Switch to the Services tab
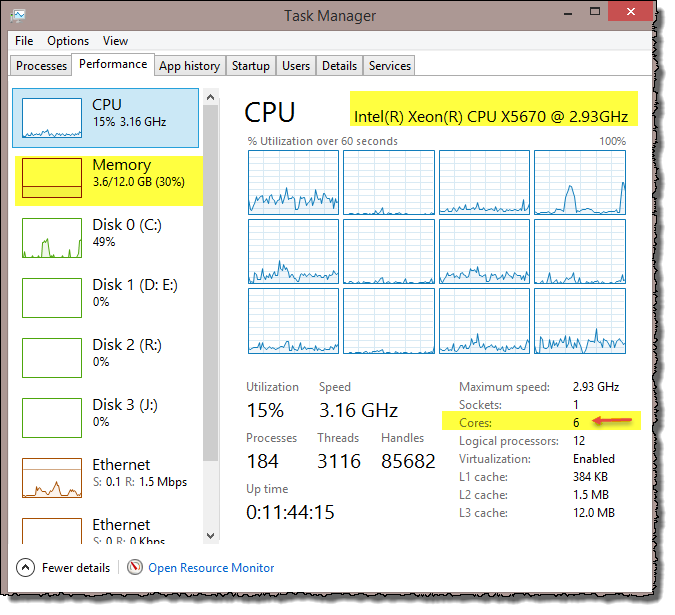 (390, 66)
